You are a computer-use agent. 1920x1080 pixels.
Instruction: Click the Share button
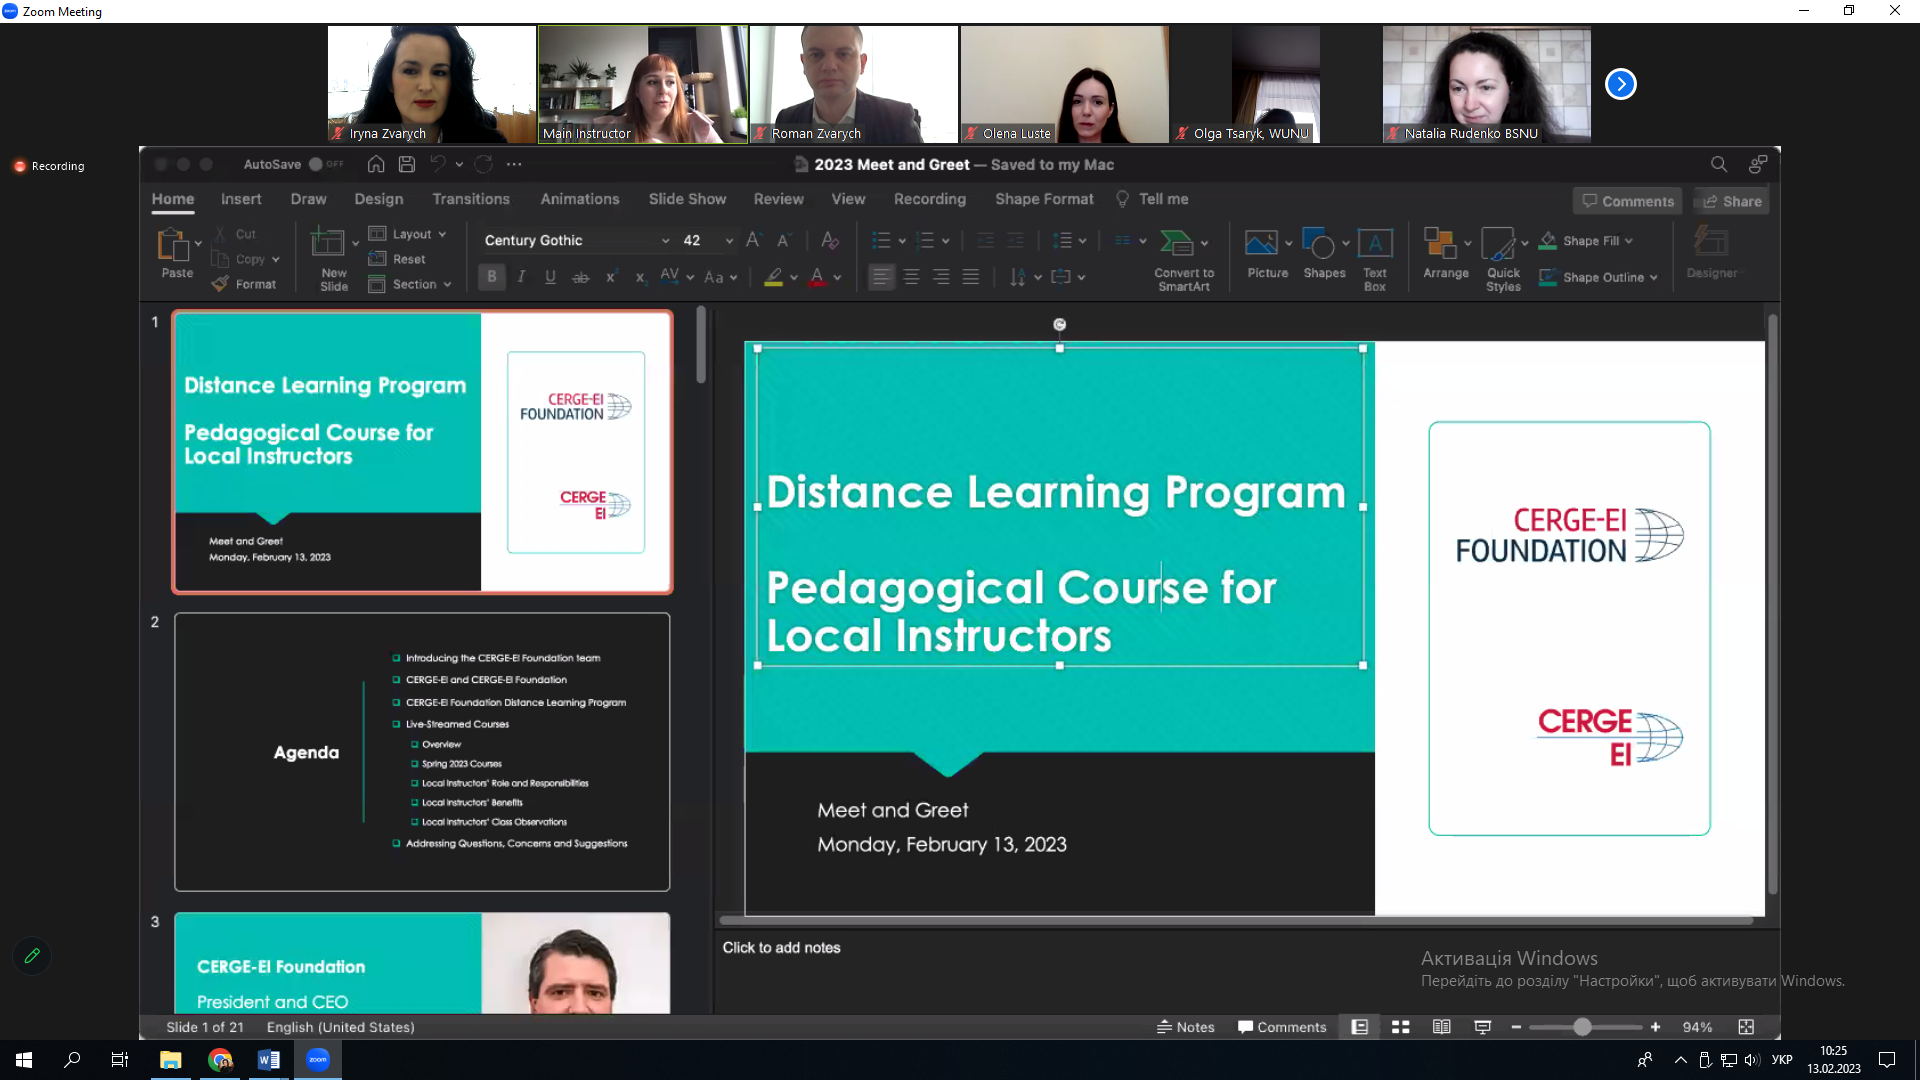tap(1731, 201)
